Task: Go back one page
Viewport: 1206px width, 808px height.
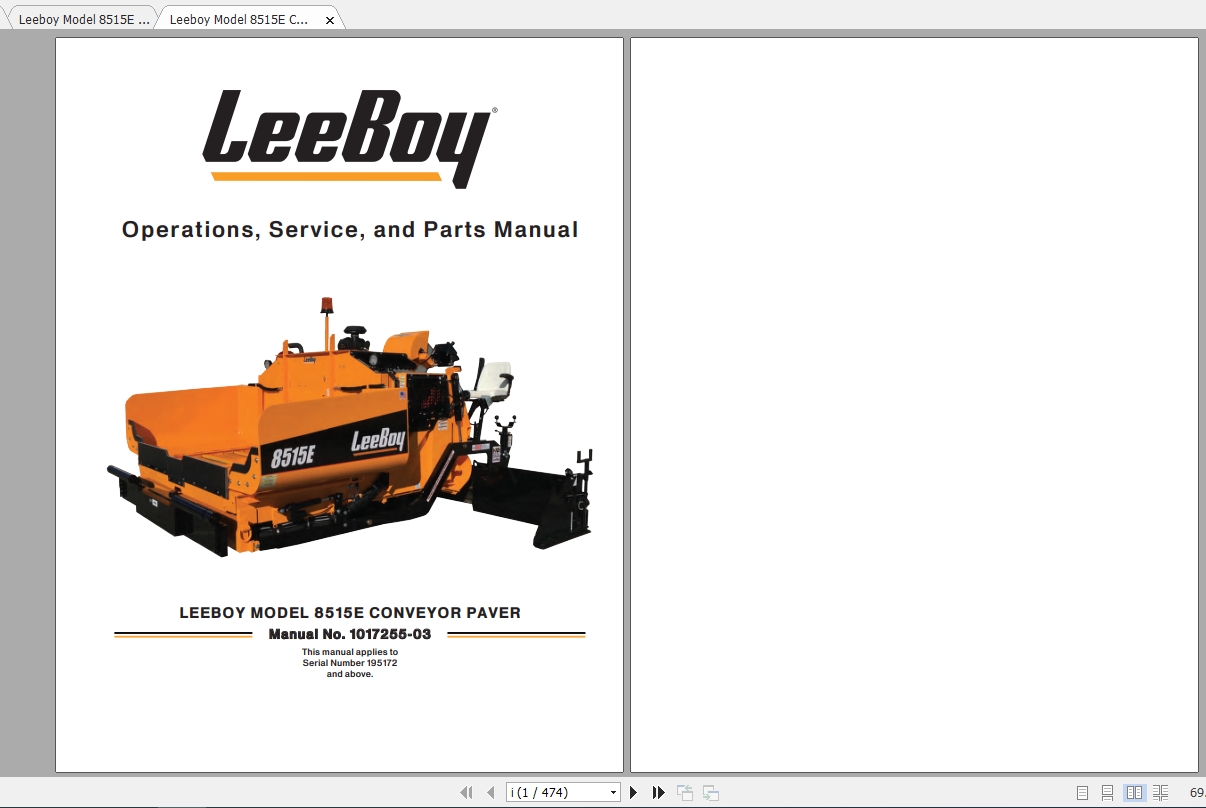Action: (490, 791)
